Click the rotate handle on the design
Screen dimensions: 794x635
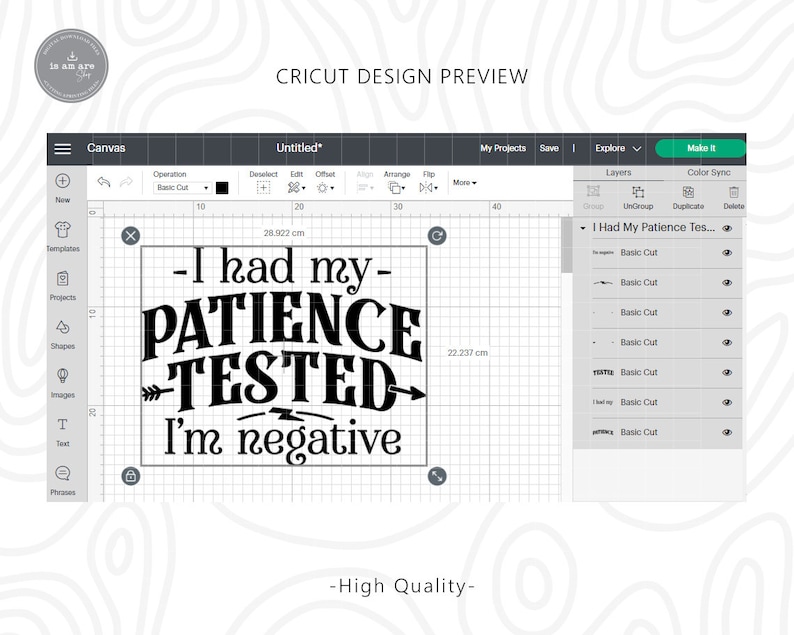[x=437, y=235]
